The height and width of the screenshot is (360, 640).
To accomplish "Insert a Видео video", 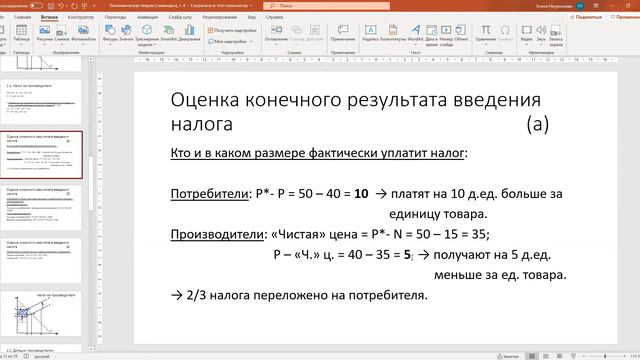I will point(527,33).
